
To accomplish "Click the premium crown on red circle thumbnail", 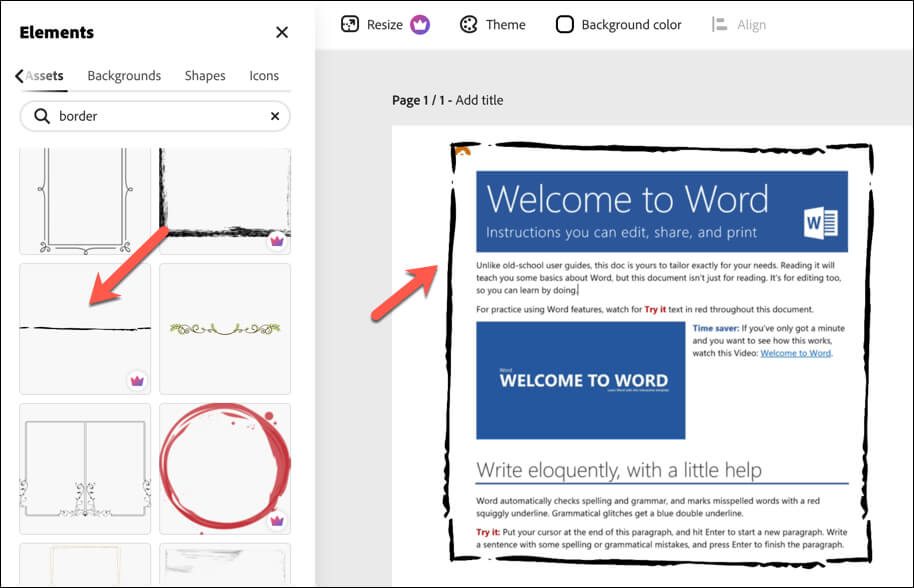I will [276, 520].
